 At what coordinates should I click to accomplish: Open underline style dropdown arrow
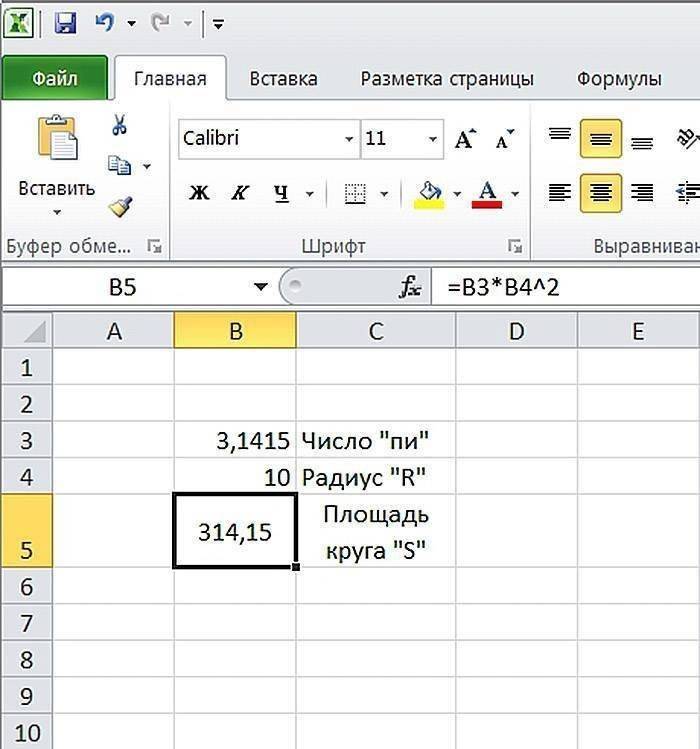(310, 194)
